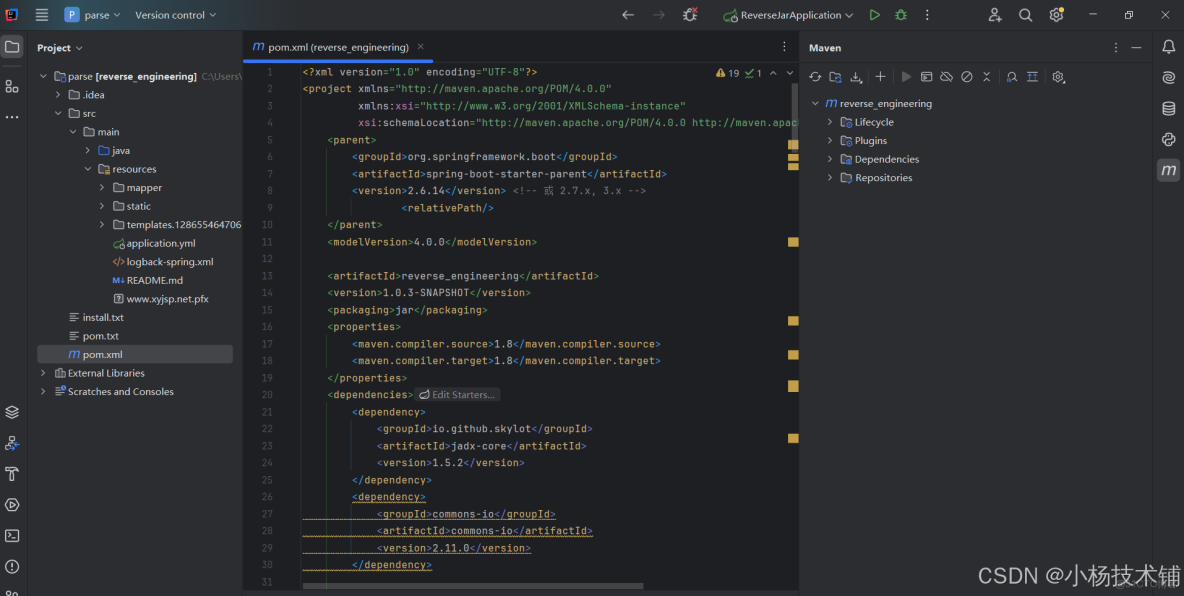This screenshot has width=1184, height=596.
Task: Execute a Maven goal from the toolbar
Action: coord(927,76)
